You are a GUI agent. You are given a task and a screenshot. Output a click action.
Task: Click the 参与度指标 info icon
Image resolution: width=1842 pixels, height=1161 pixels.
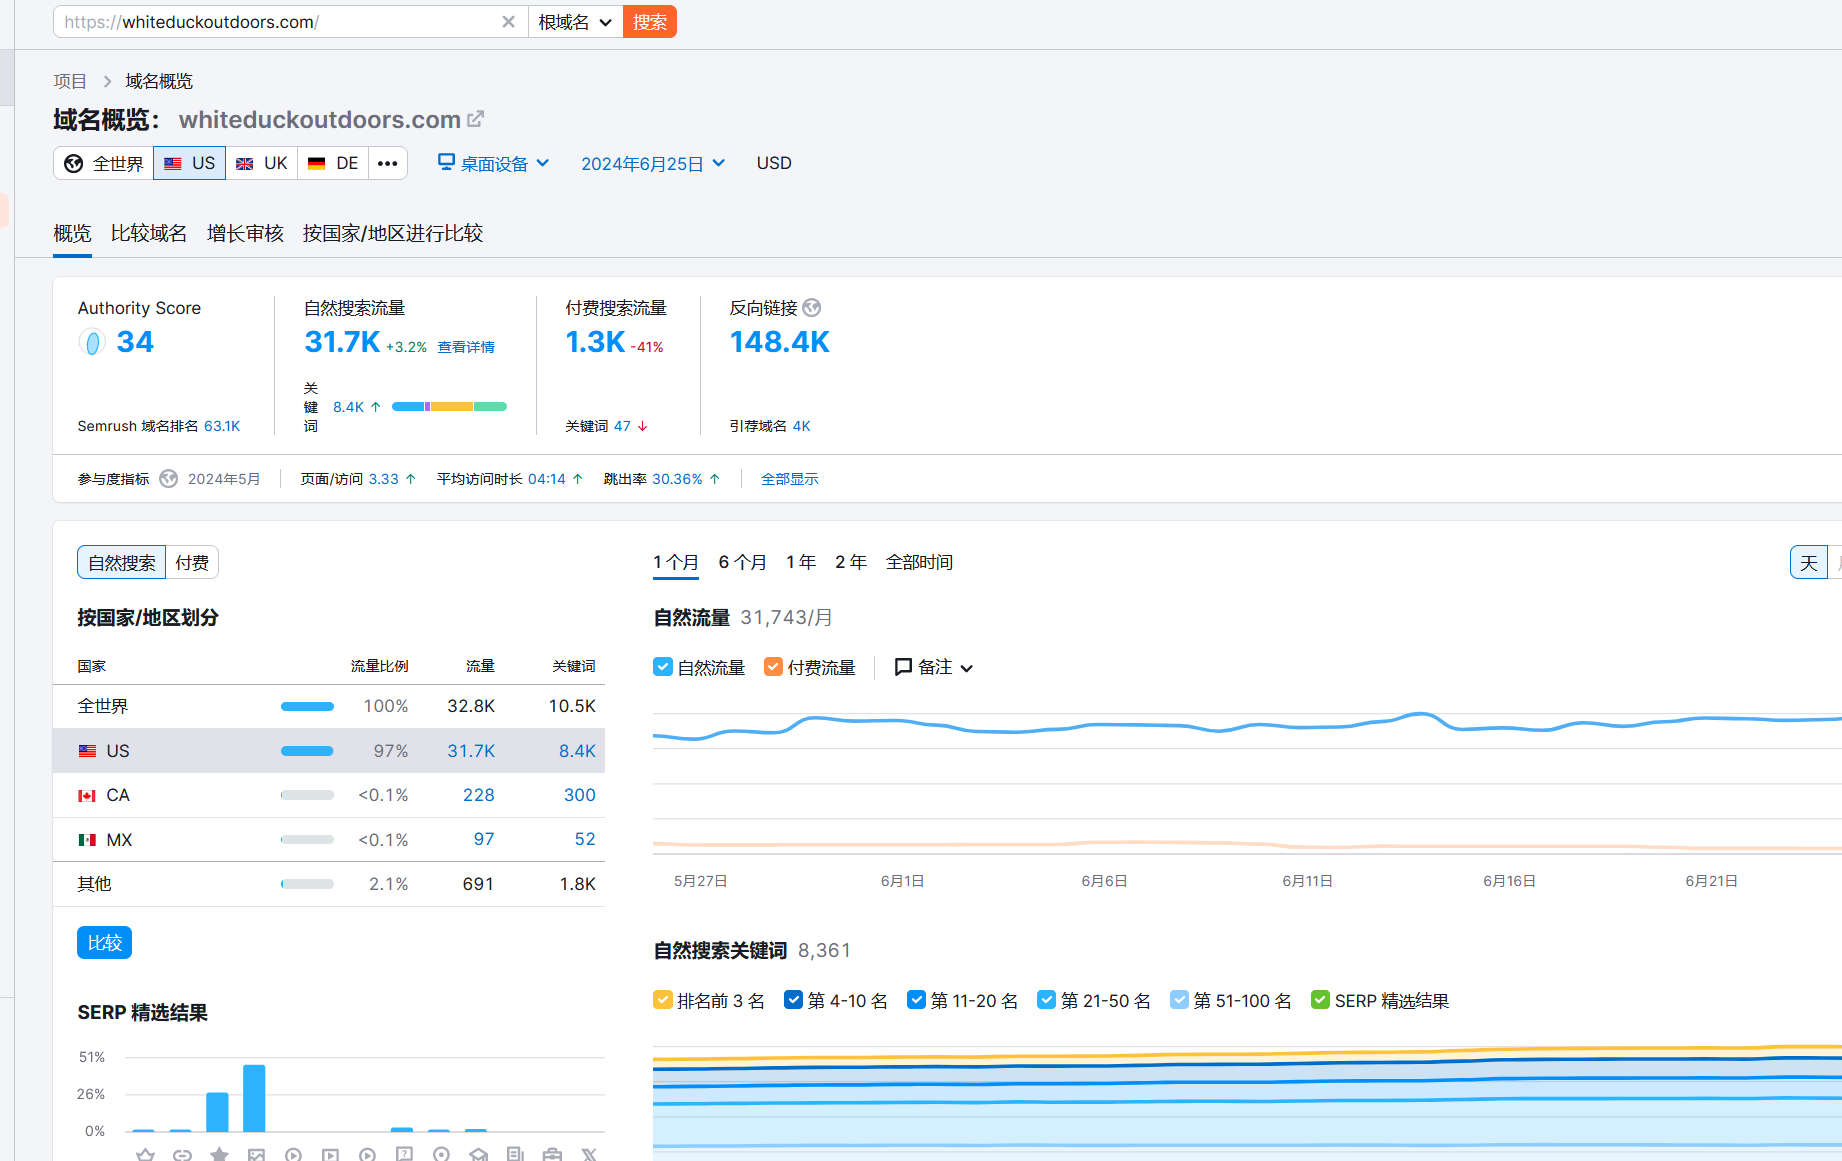(168, 478)
